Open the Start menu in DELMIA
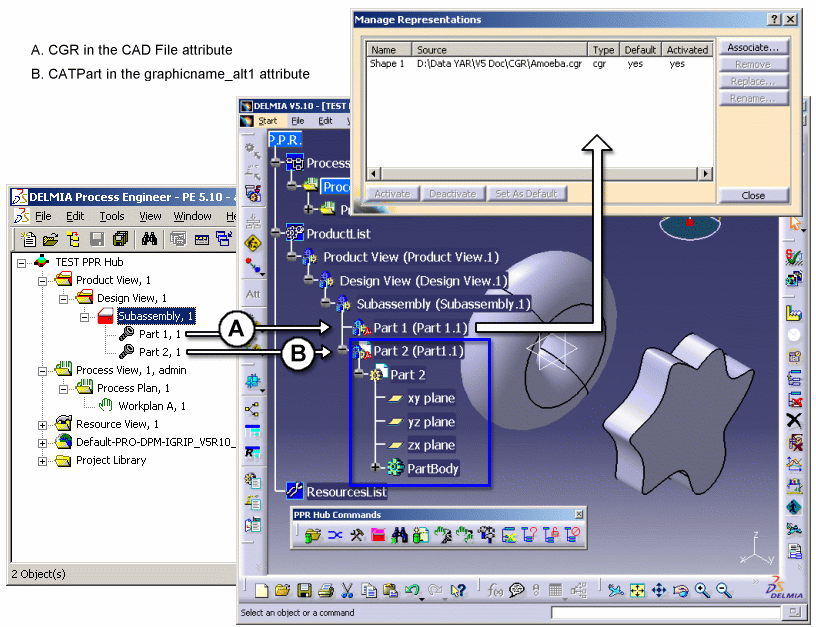The width and height of the screenshot is (816, 627). (x=267, y=121)
